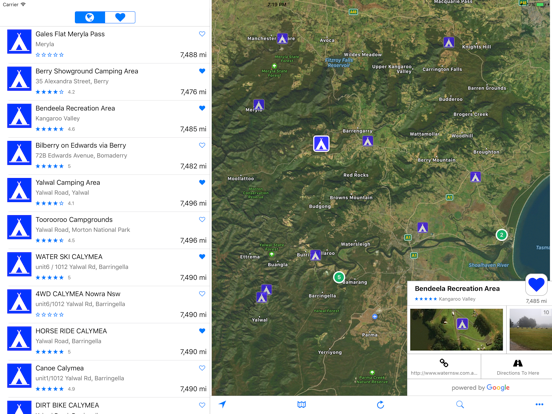This screenshot has width=552, height=414.
Task: Favorite 4WD CALYMEA Nowra Nsw
Action: click(202, 294)
